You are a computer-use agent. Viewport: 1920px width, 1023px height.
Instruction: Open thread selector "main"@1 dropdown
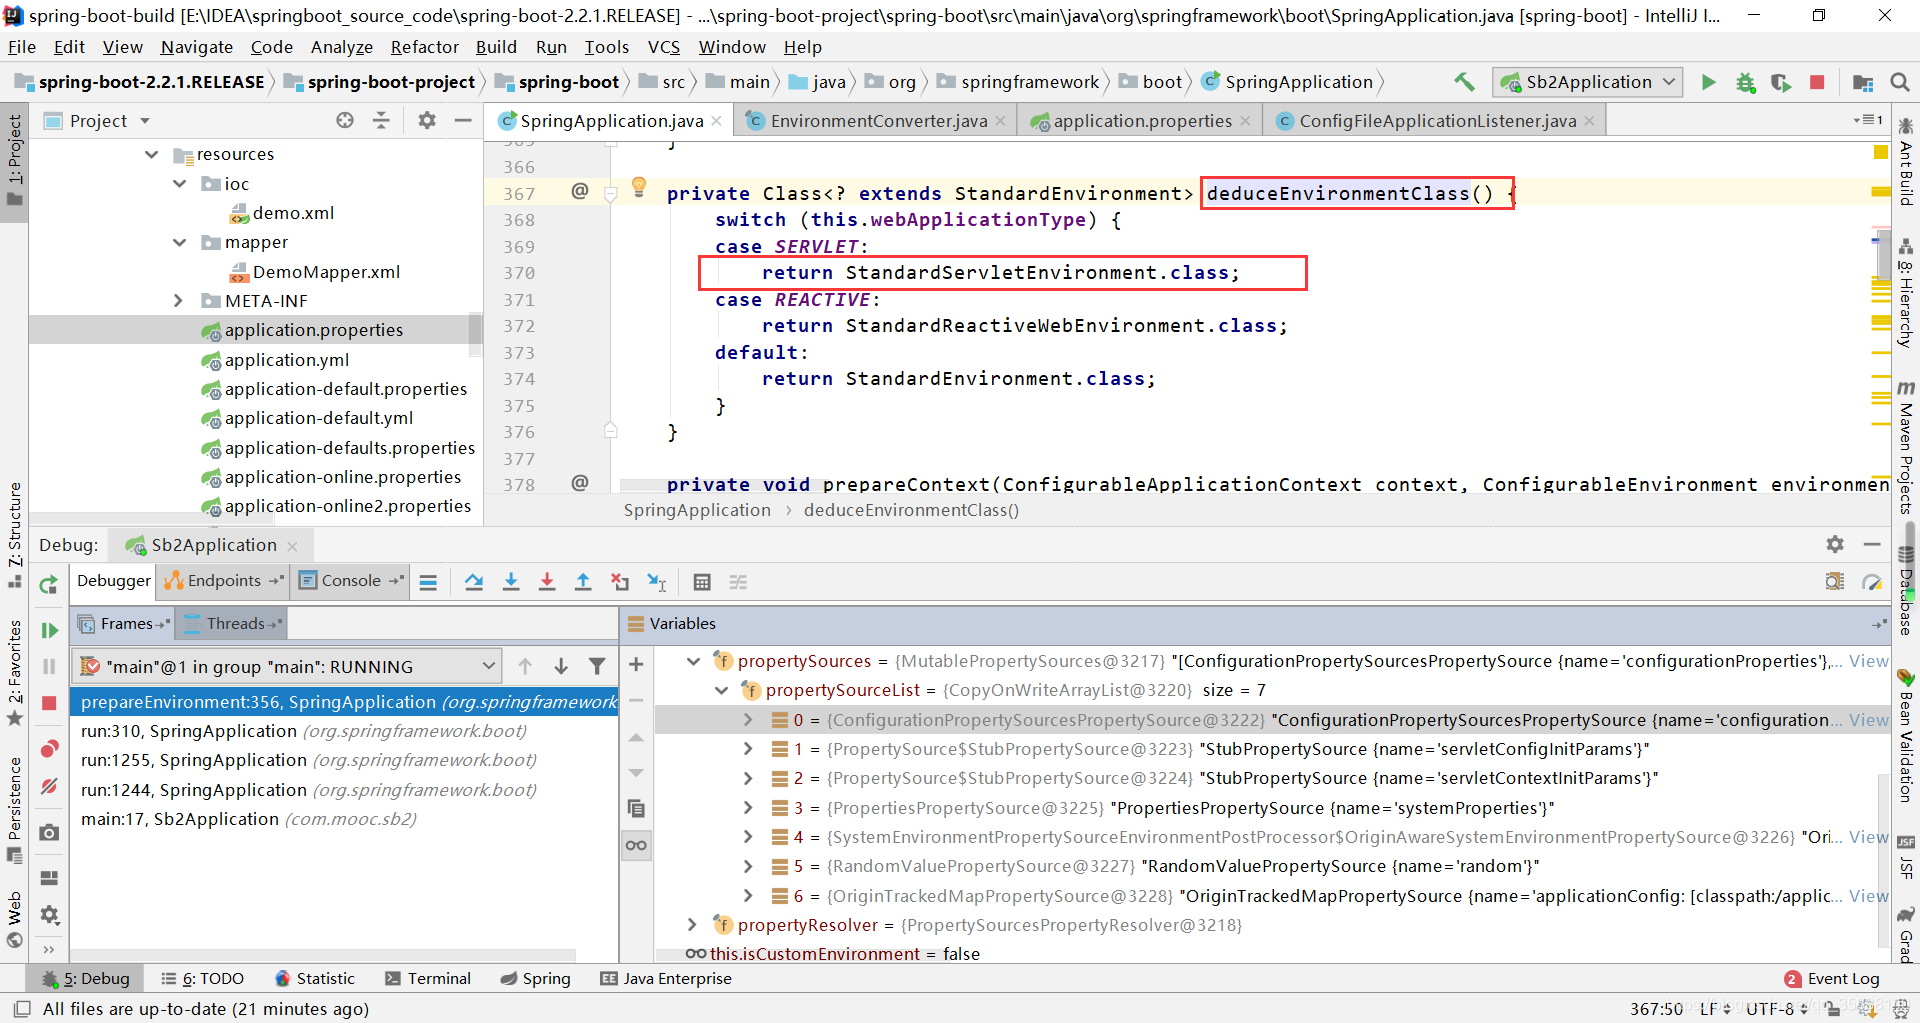click(288, 666)
